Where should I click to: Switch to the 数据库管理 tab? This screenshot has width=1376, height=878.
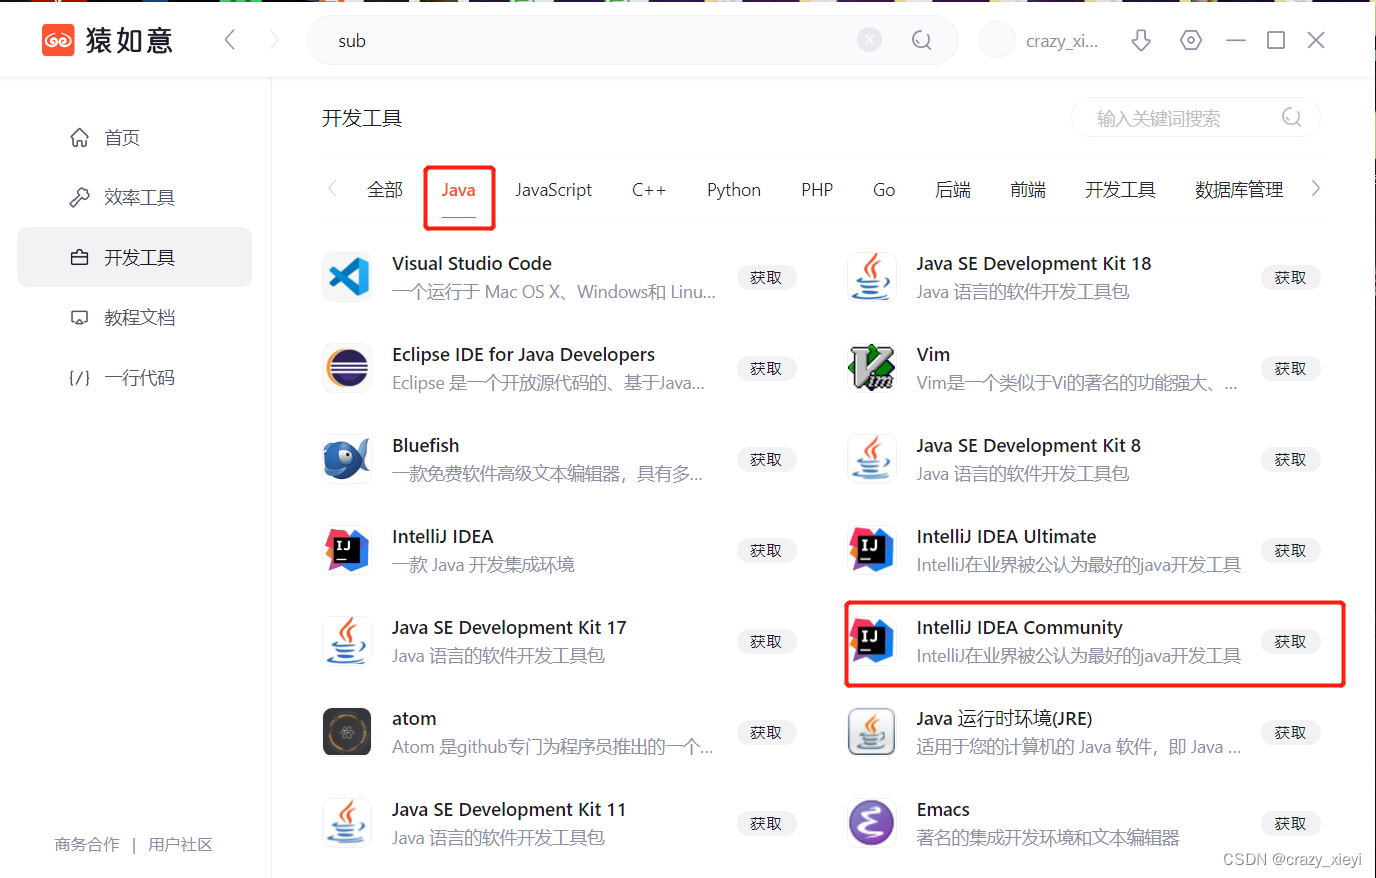[1239, 189]
